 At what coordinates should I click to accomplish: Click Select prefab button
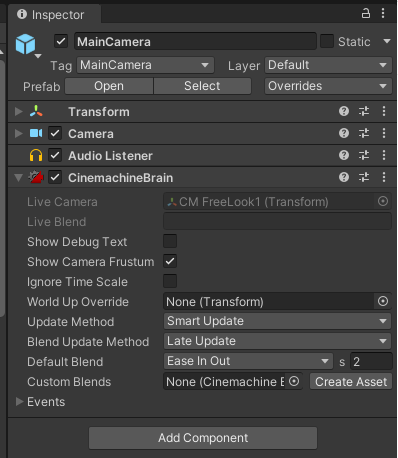point(202,86)
